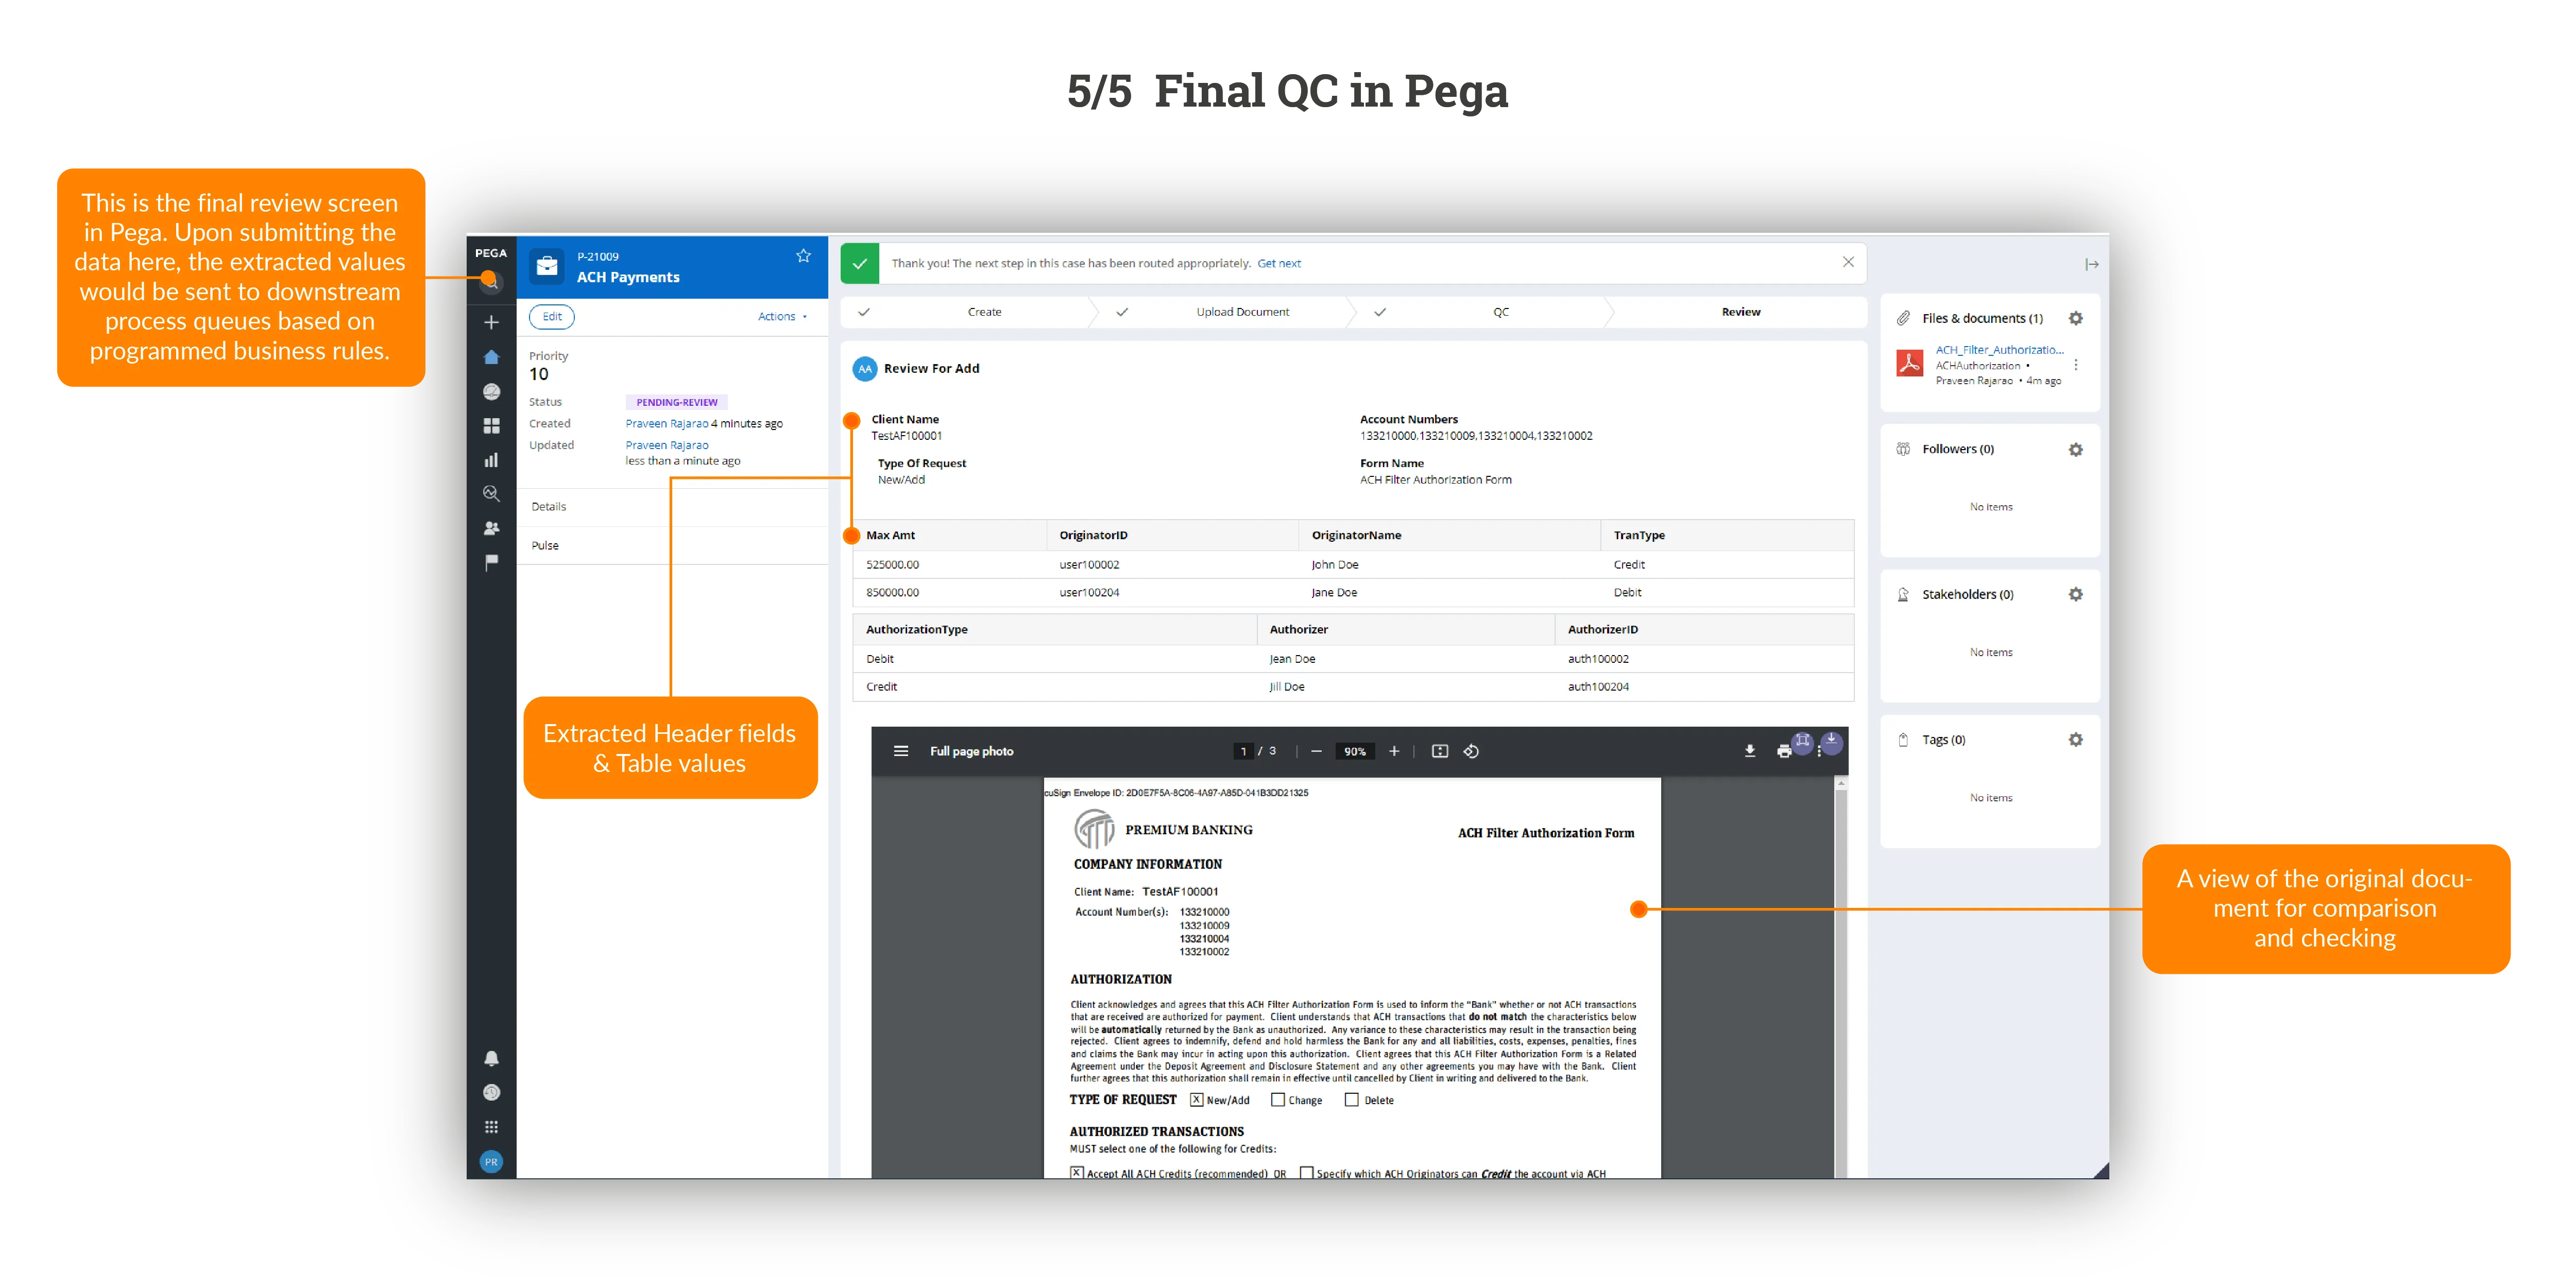Rotate the PDF page icon
The width and height of the screenshot is (2576, 1288).
(1471, 751)
